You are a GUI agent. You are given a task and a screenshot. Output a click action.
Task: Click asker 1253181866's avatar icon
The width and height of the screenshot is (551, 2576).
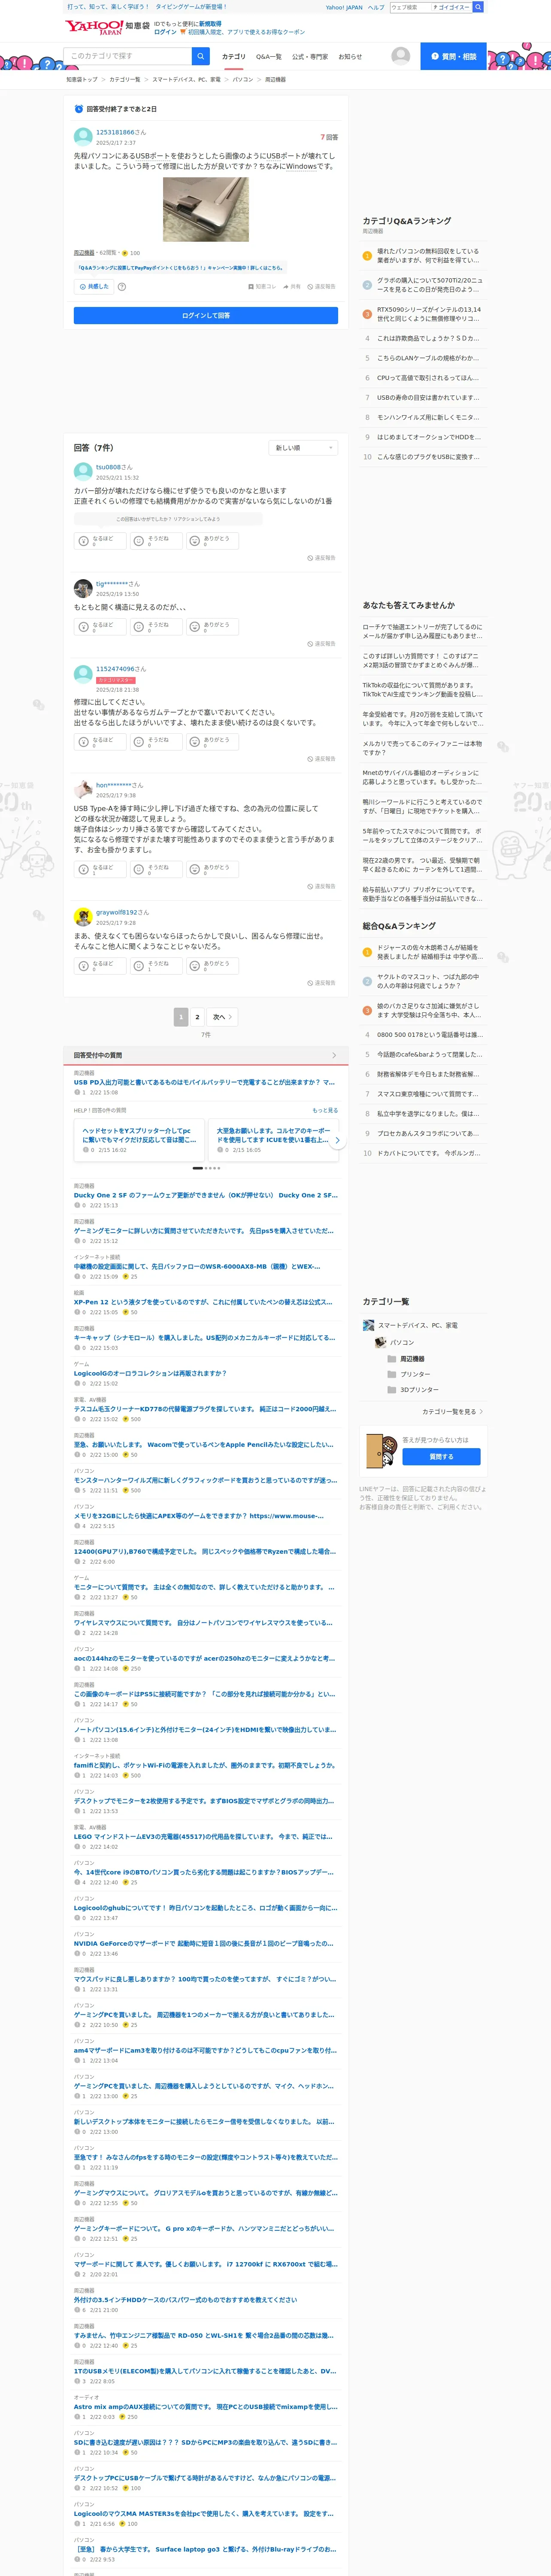83,137
